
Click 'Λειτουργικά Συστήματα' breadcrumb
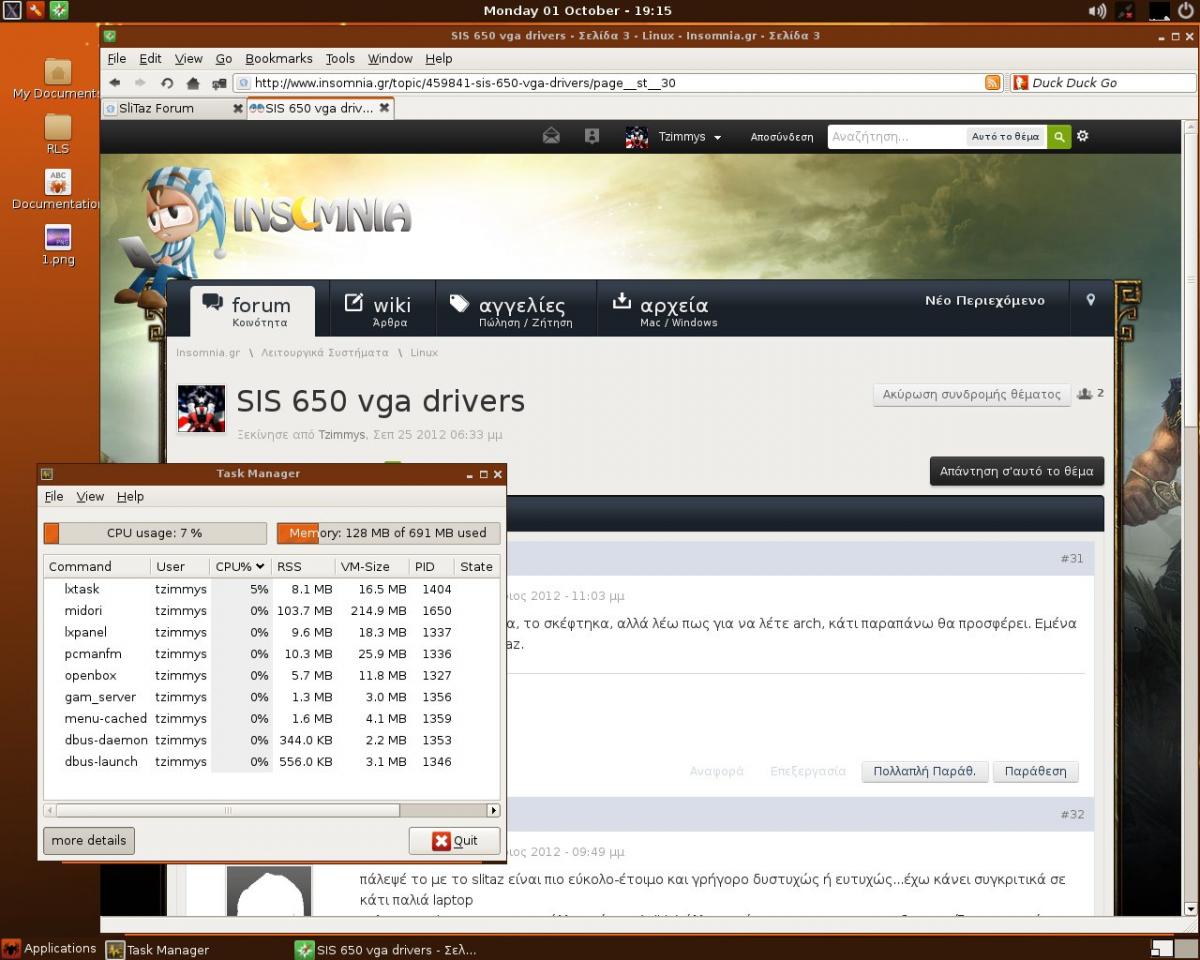(x=325, y=353)
